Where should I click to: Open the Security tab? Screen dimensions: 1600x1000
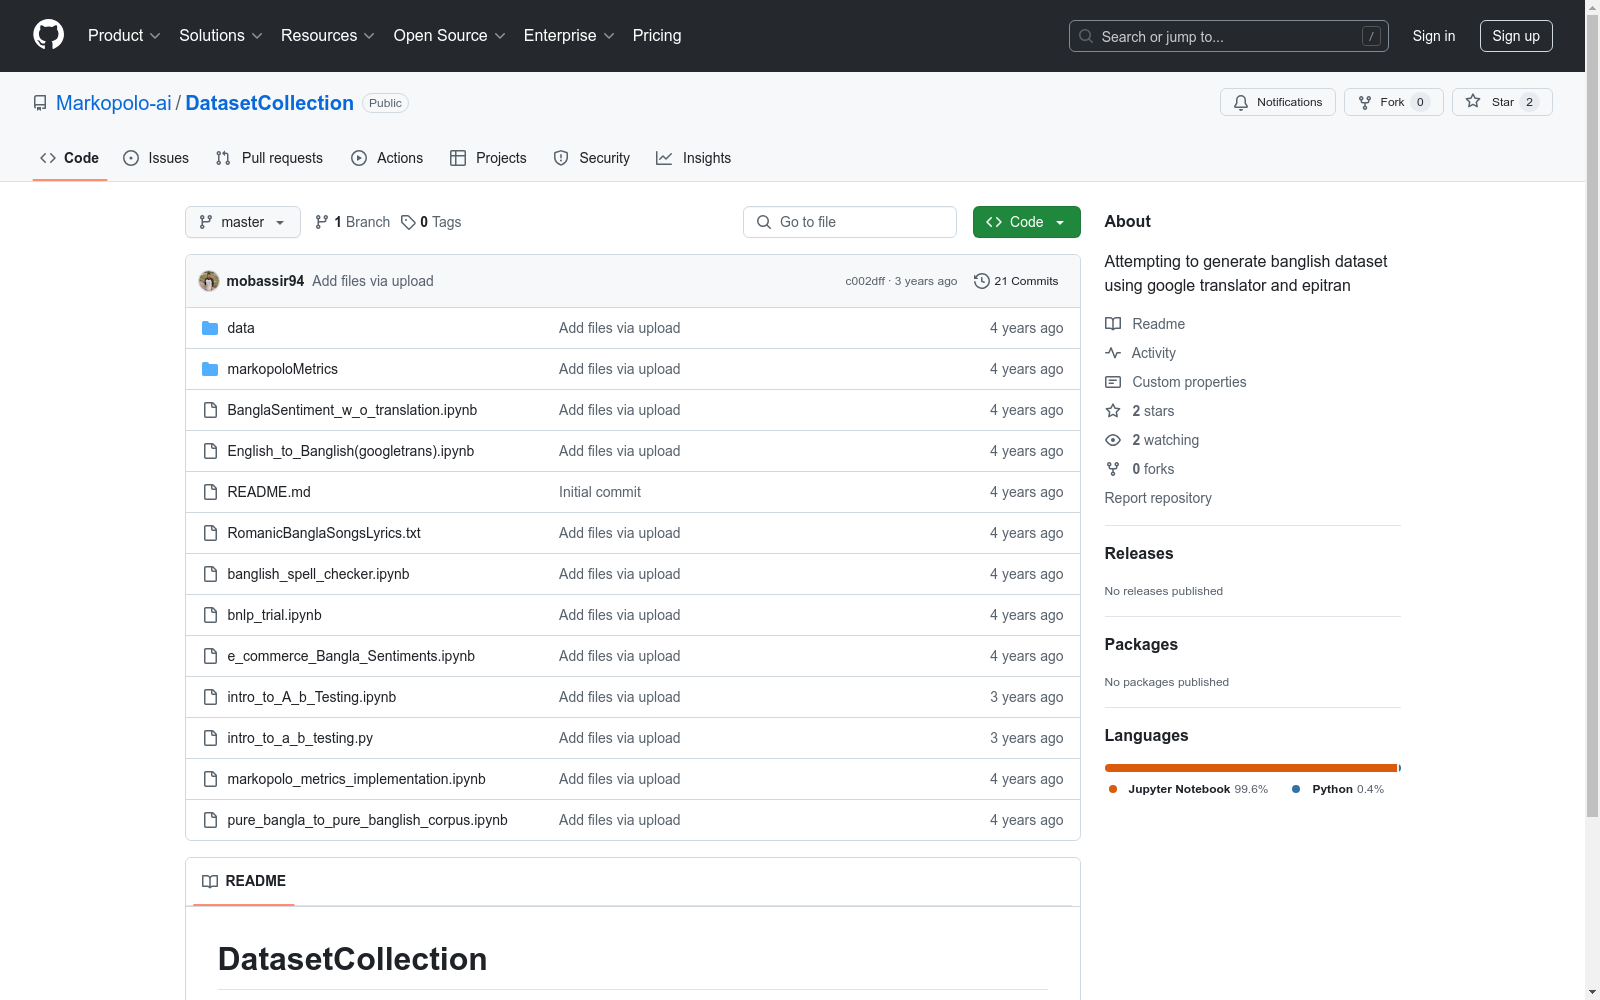(x=592, y=158)
